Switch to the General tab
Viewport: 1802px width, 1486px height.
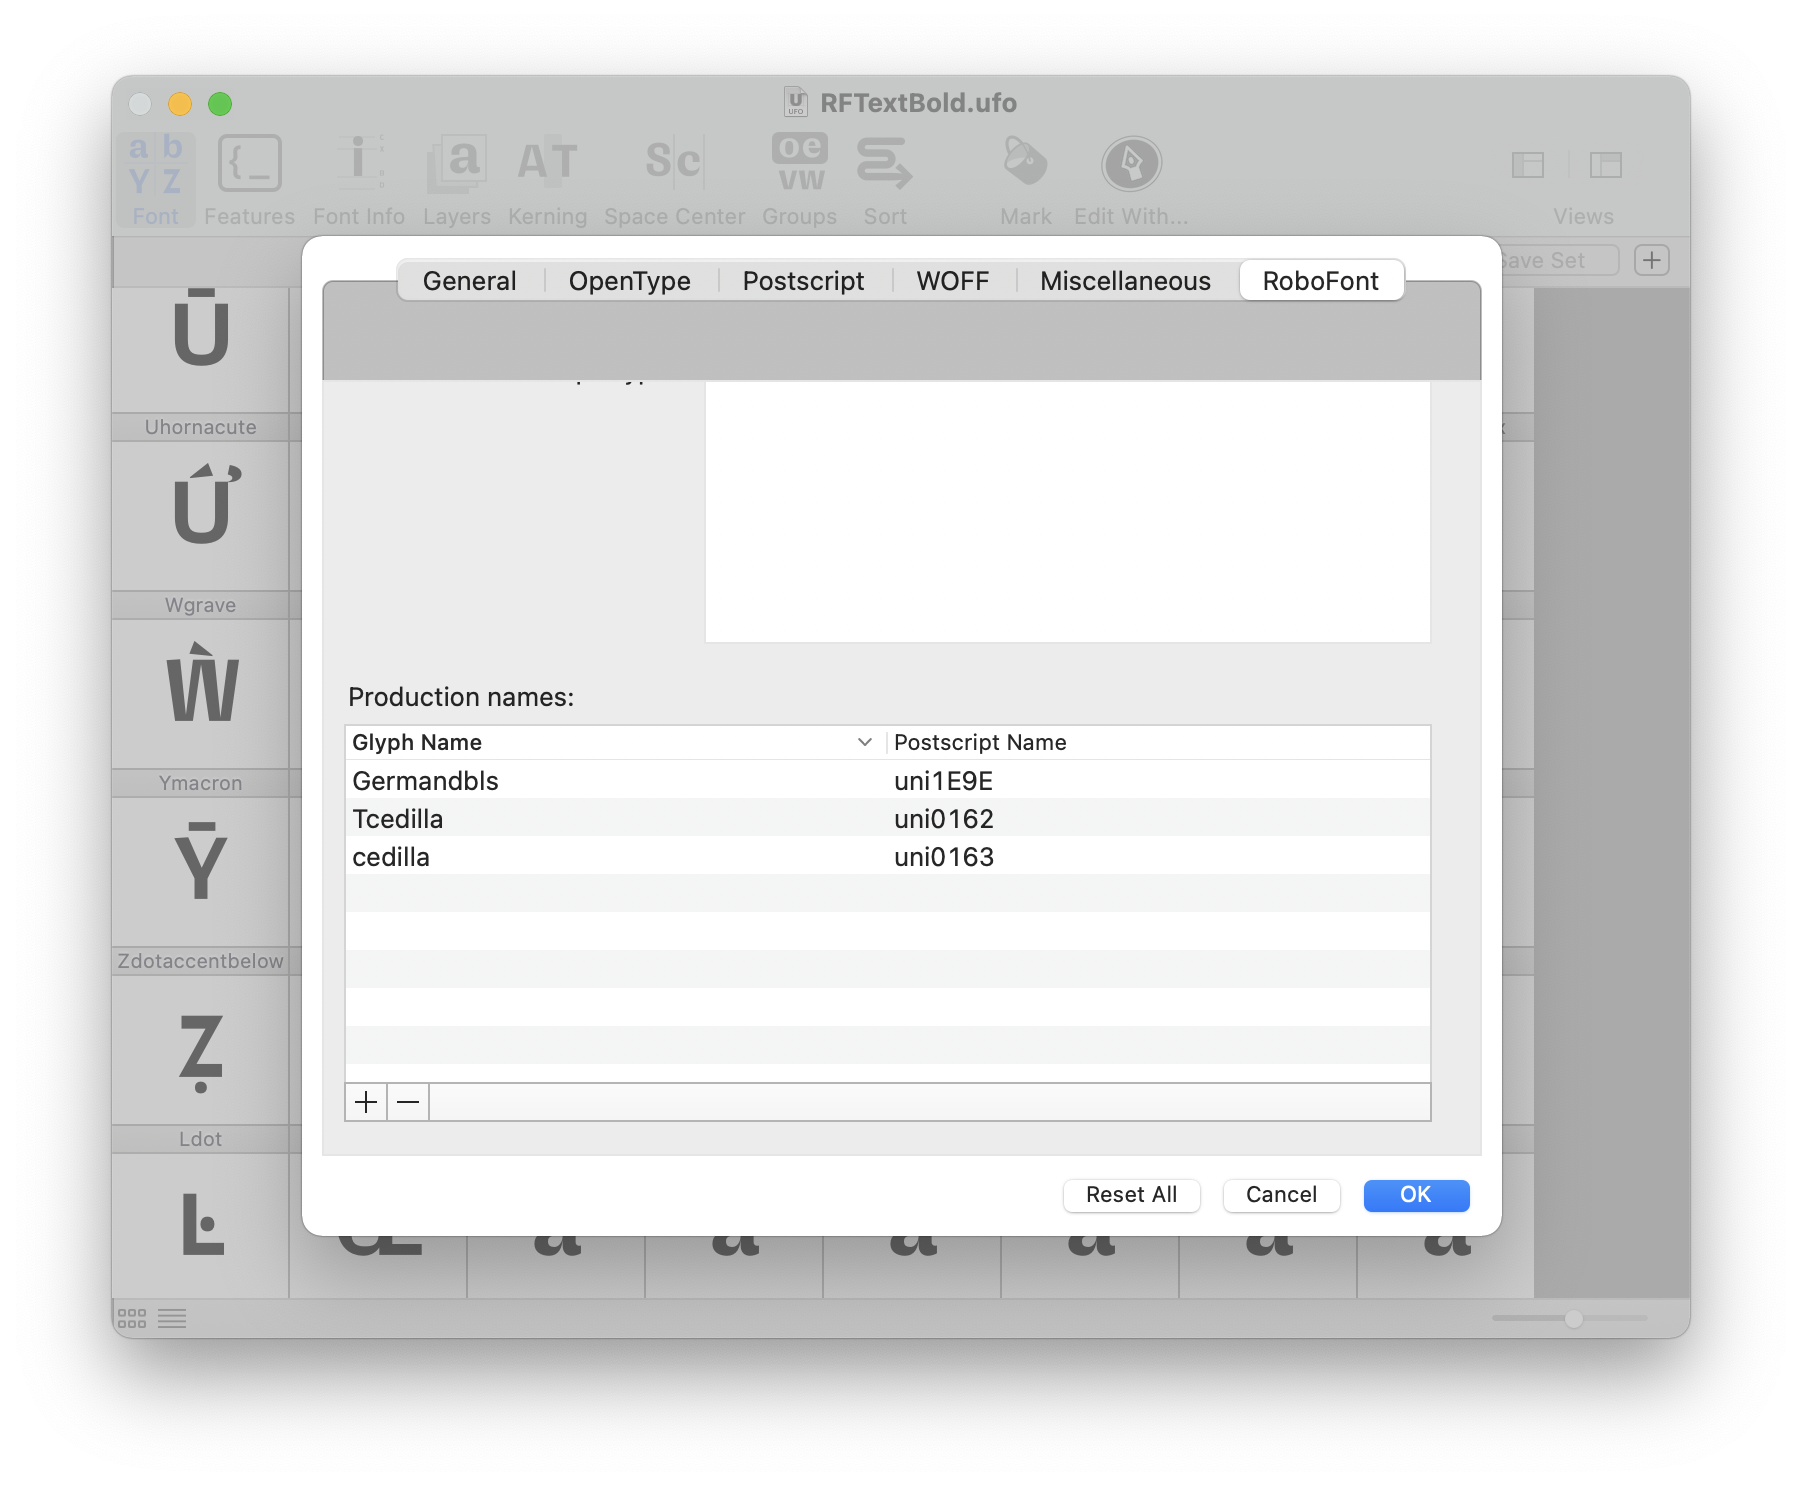coord(470,281)
